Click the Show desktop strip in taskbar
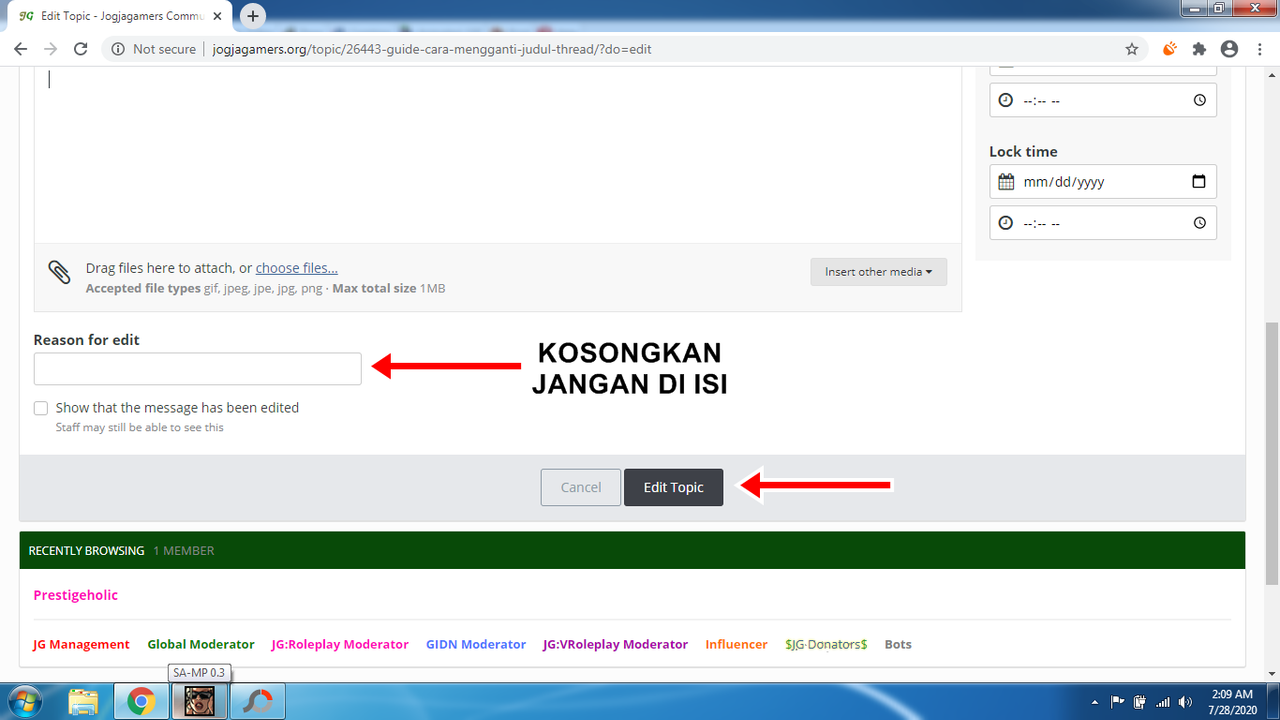The image size is (1280, 720). 1272,702
